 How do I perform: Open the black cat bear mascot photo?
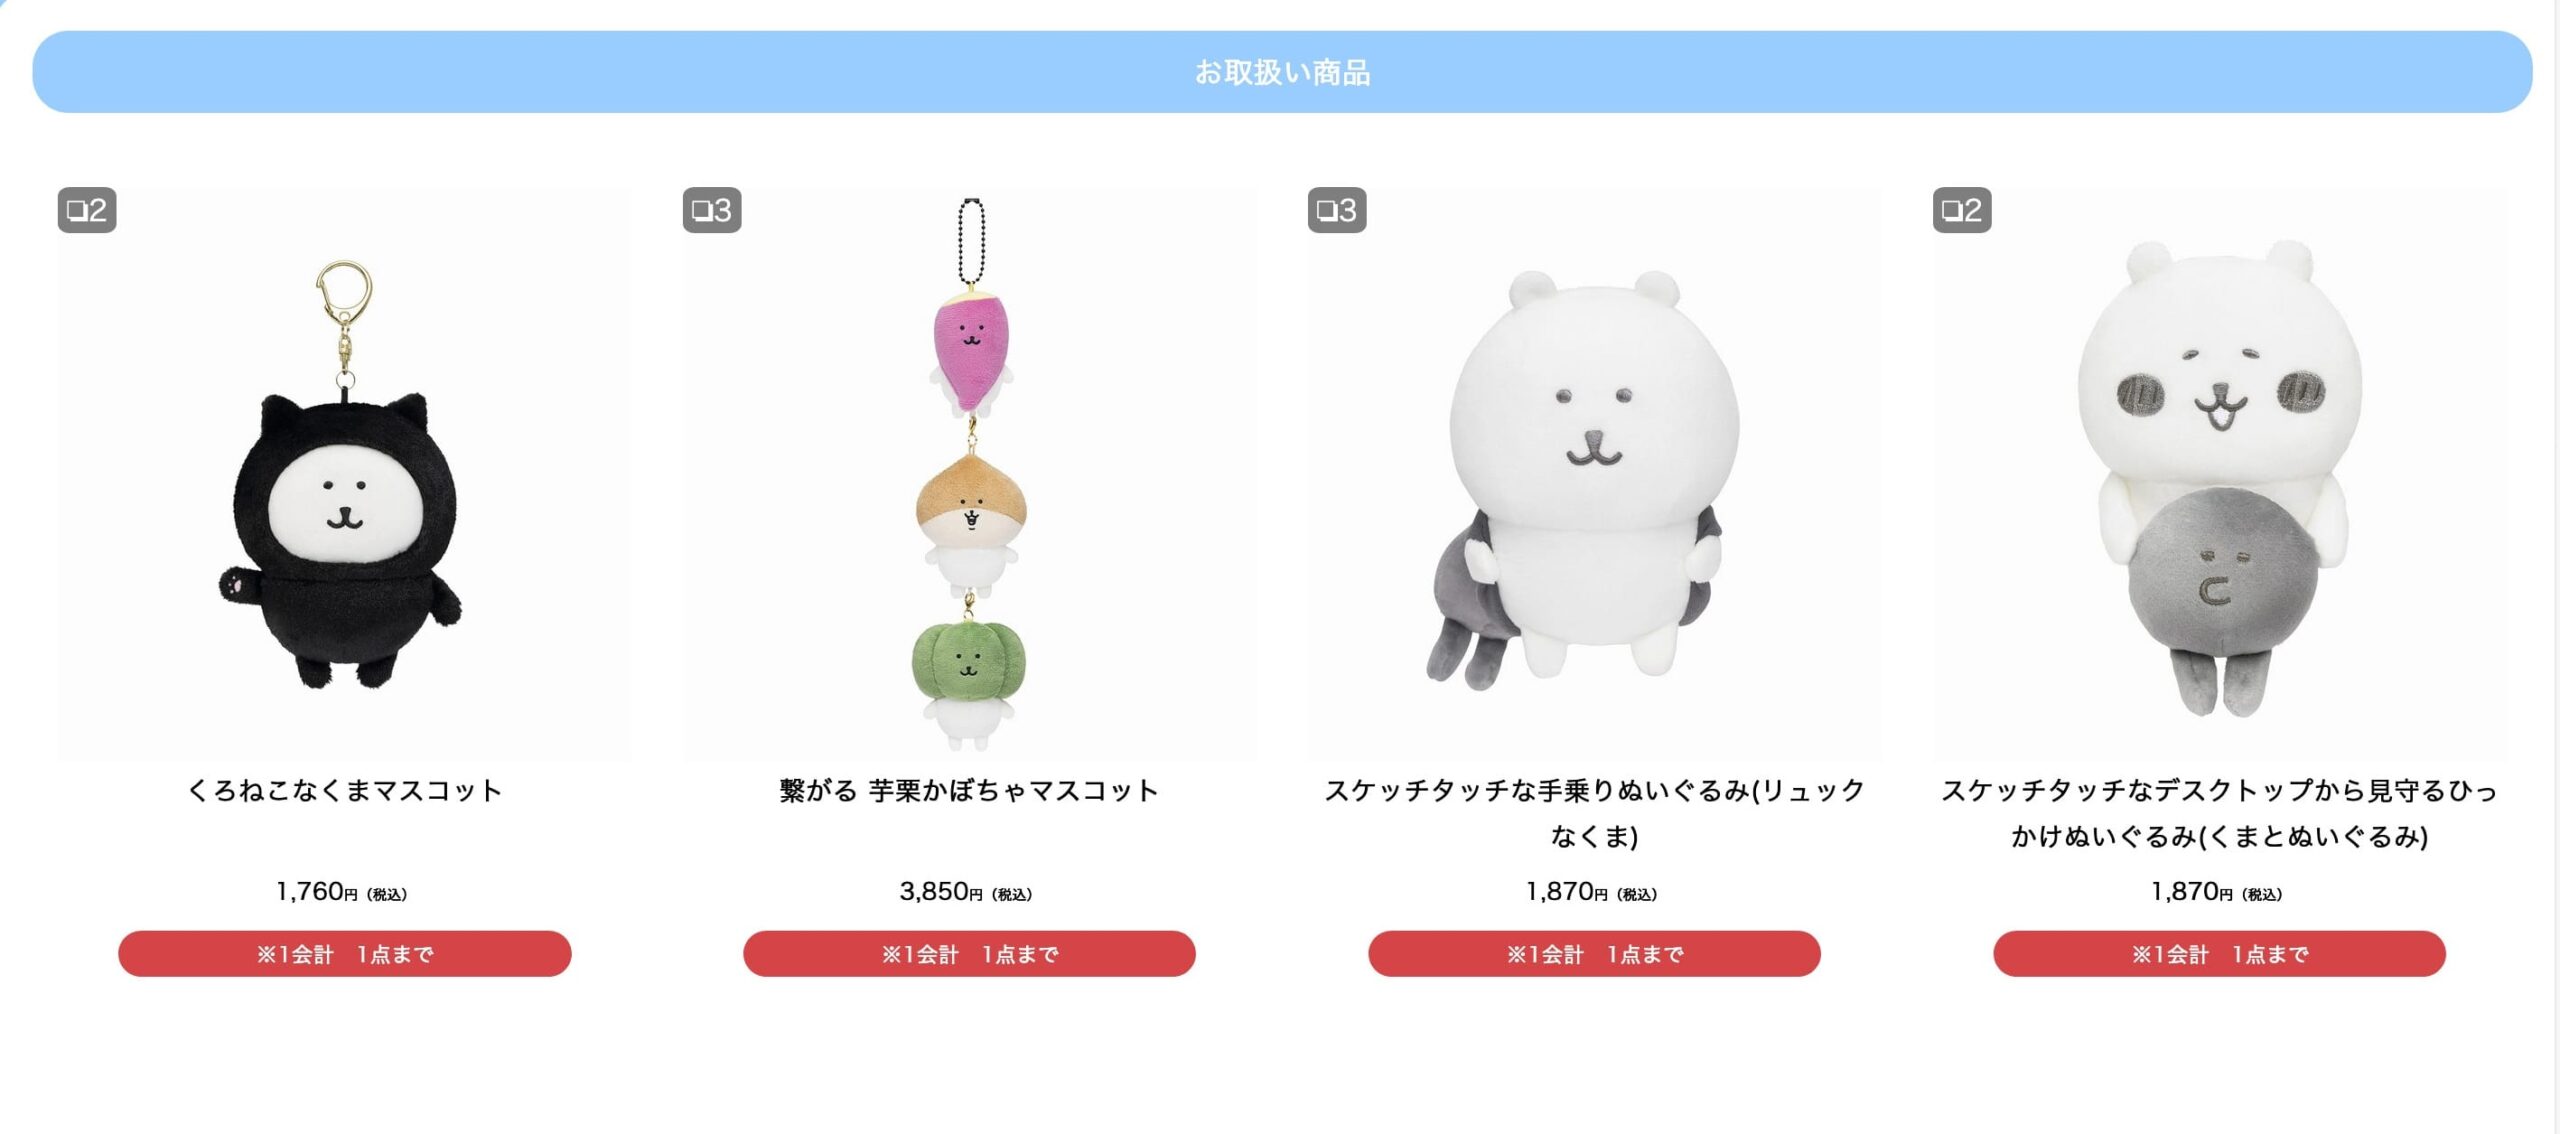coord(344,475)
